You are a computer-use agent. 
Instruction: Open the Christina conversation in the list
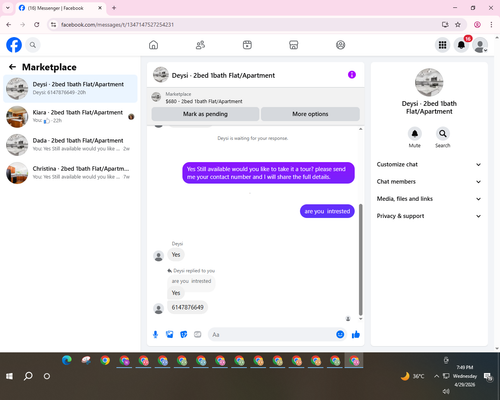pos(70,173)
